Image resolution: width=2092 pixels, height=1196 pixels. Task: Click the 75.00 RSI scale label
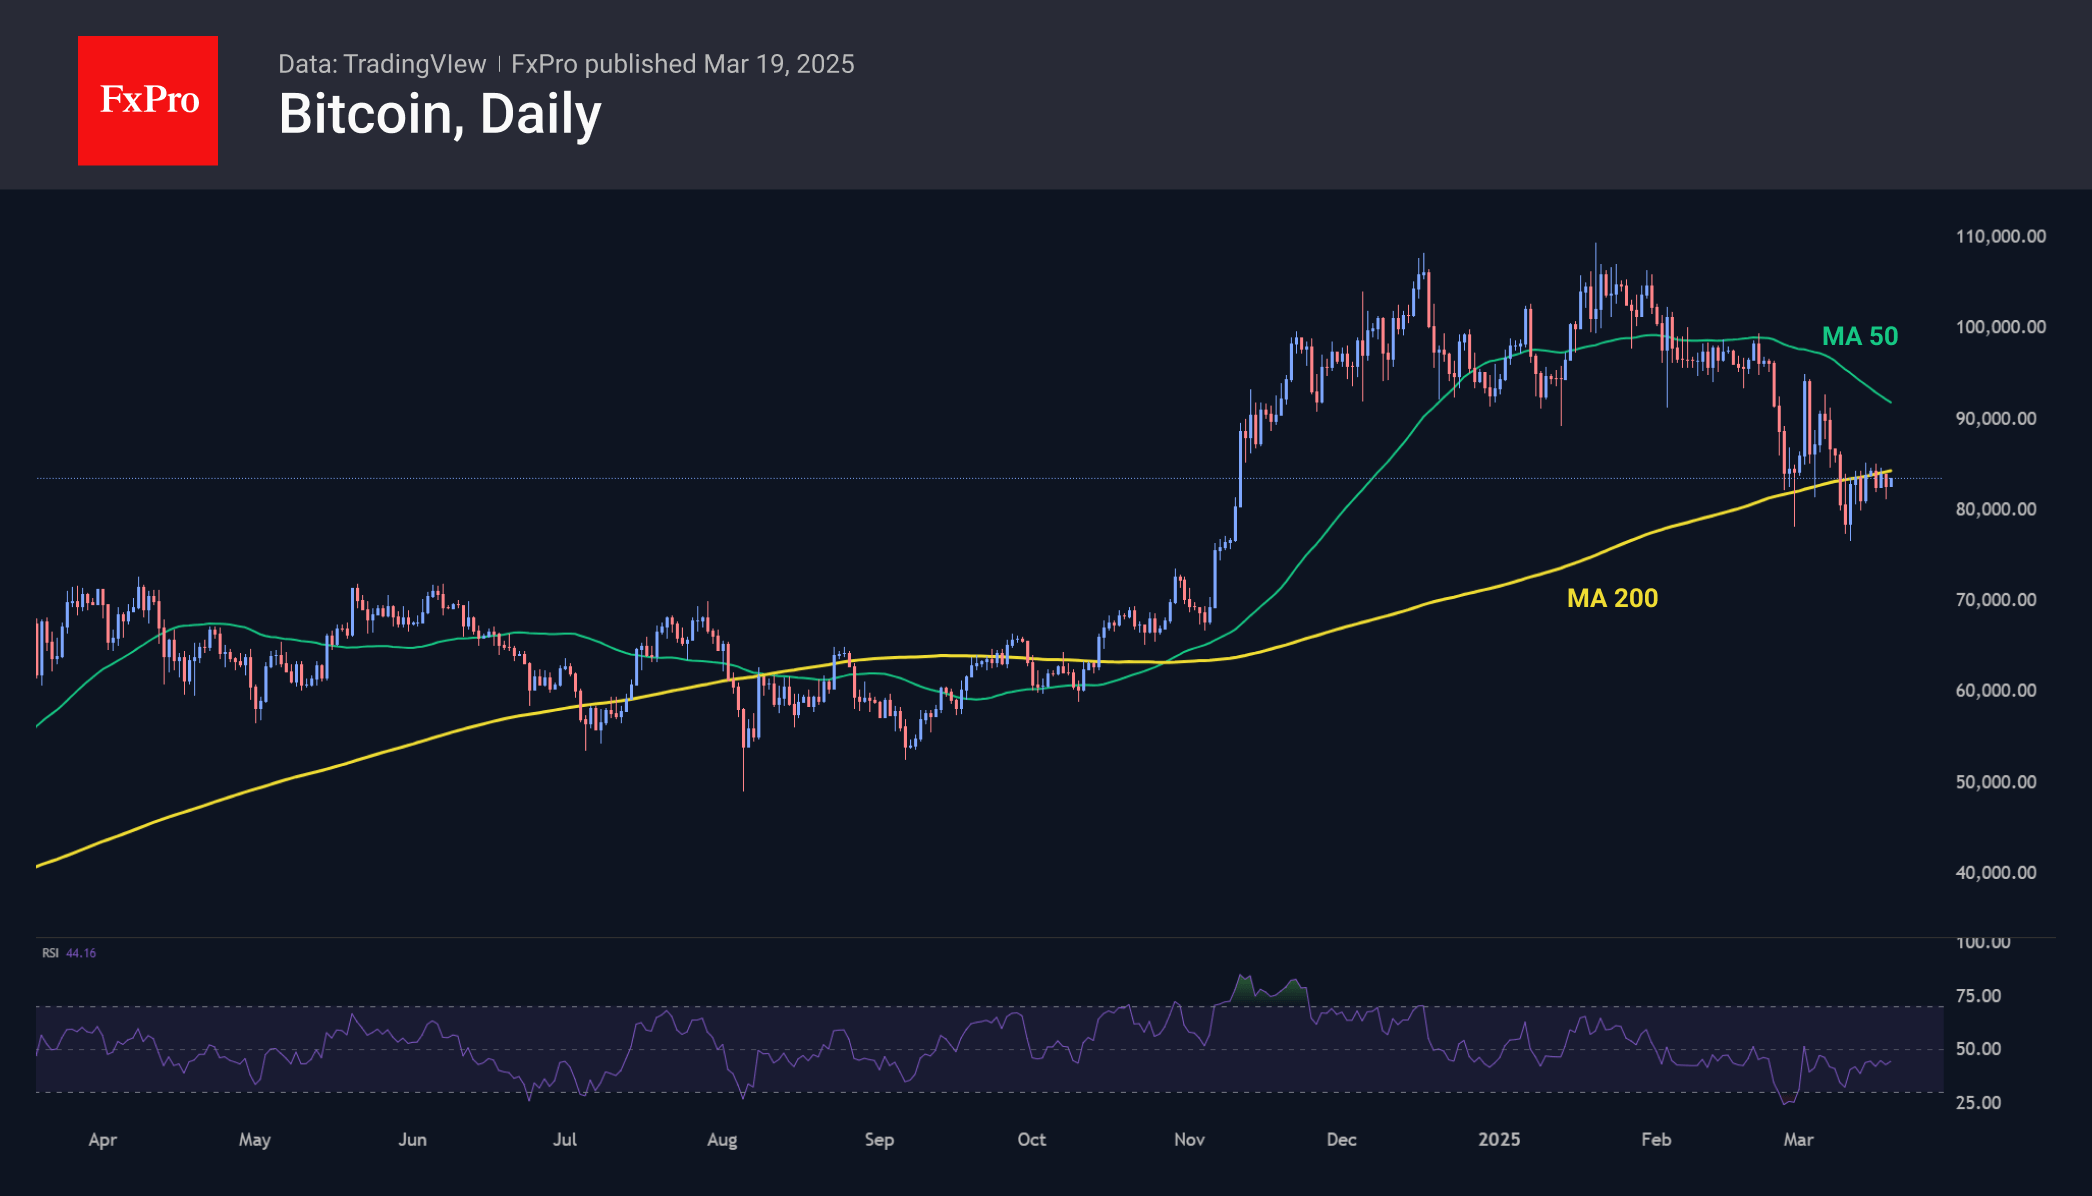1978,996
